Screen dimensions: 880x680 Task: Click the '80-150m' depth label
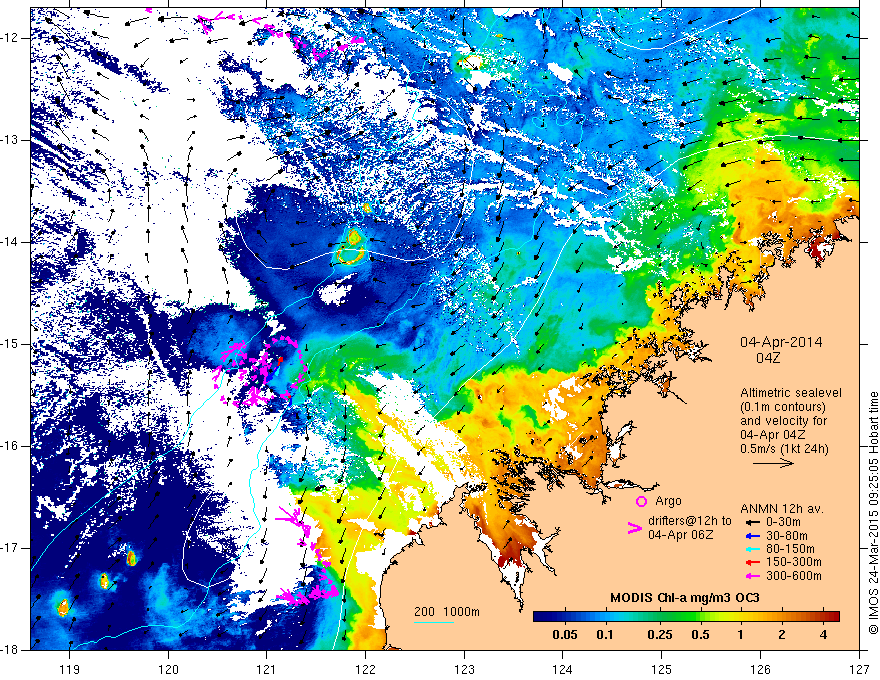(x=790, y=549)
